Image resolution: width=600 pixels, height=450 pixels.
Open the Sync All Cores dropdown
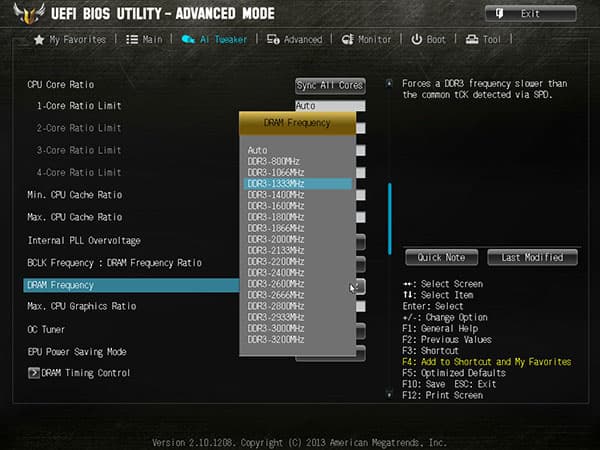click(x=330, y=85)
